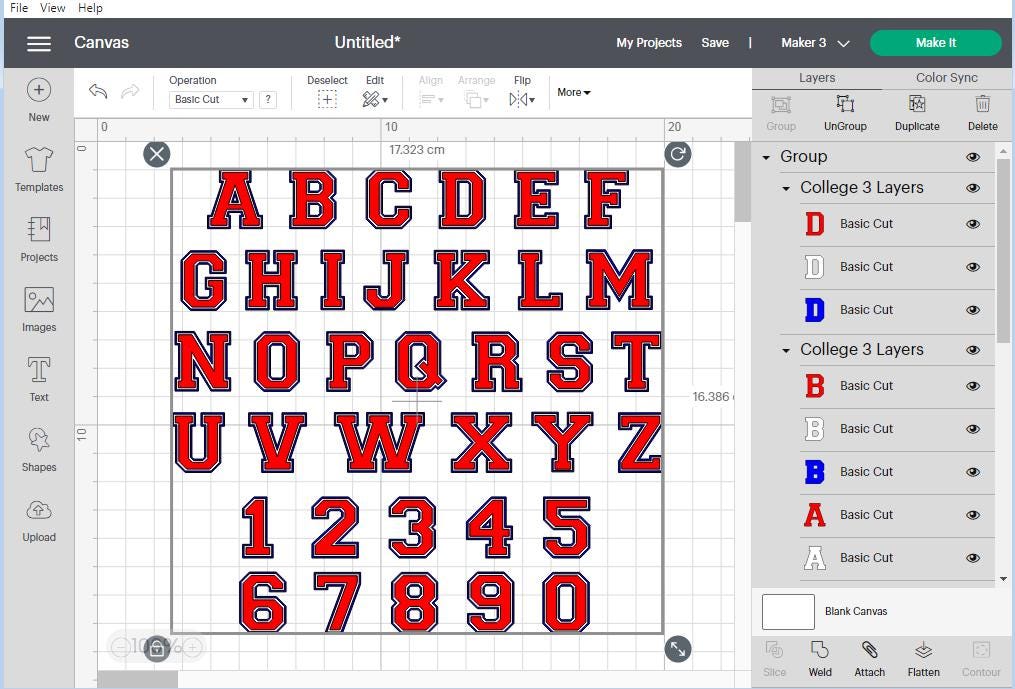1015x689 pixels.
Task: Hide the second College 3 Layers group
Action: coord(973,350)
